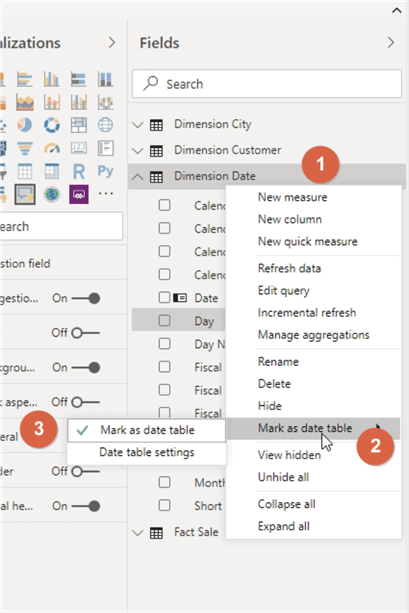Check the Date field checkbox
This screenshot has height=613, width=409.
click(165, 298)
